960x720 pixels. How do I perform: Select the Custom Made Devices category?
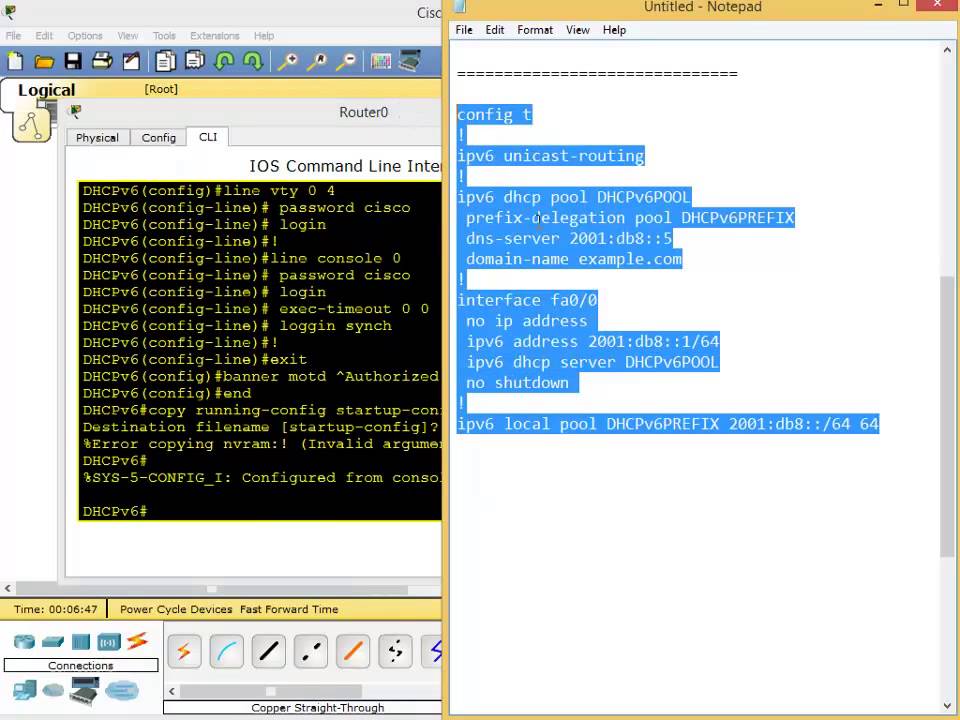click(84, 691)
